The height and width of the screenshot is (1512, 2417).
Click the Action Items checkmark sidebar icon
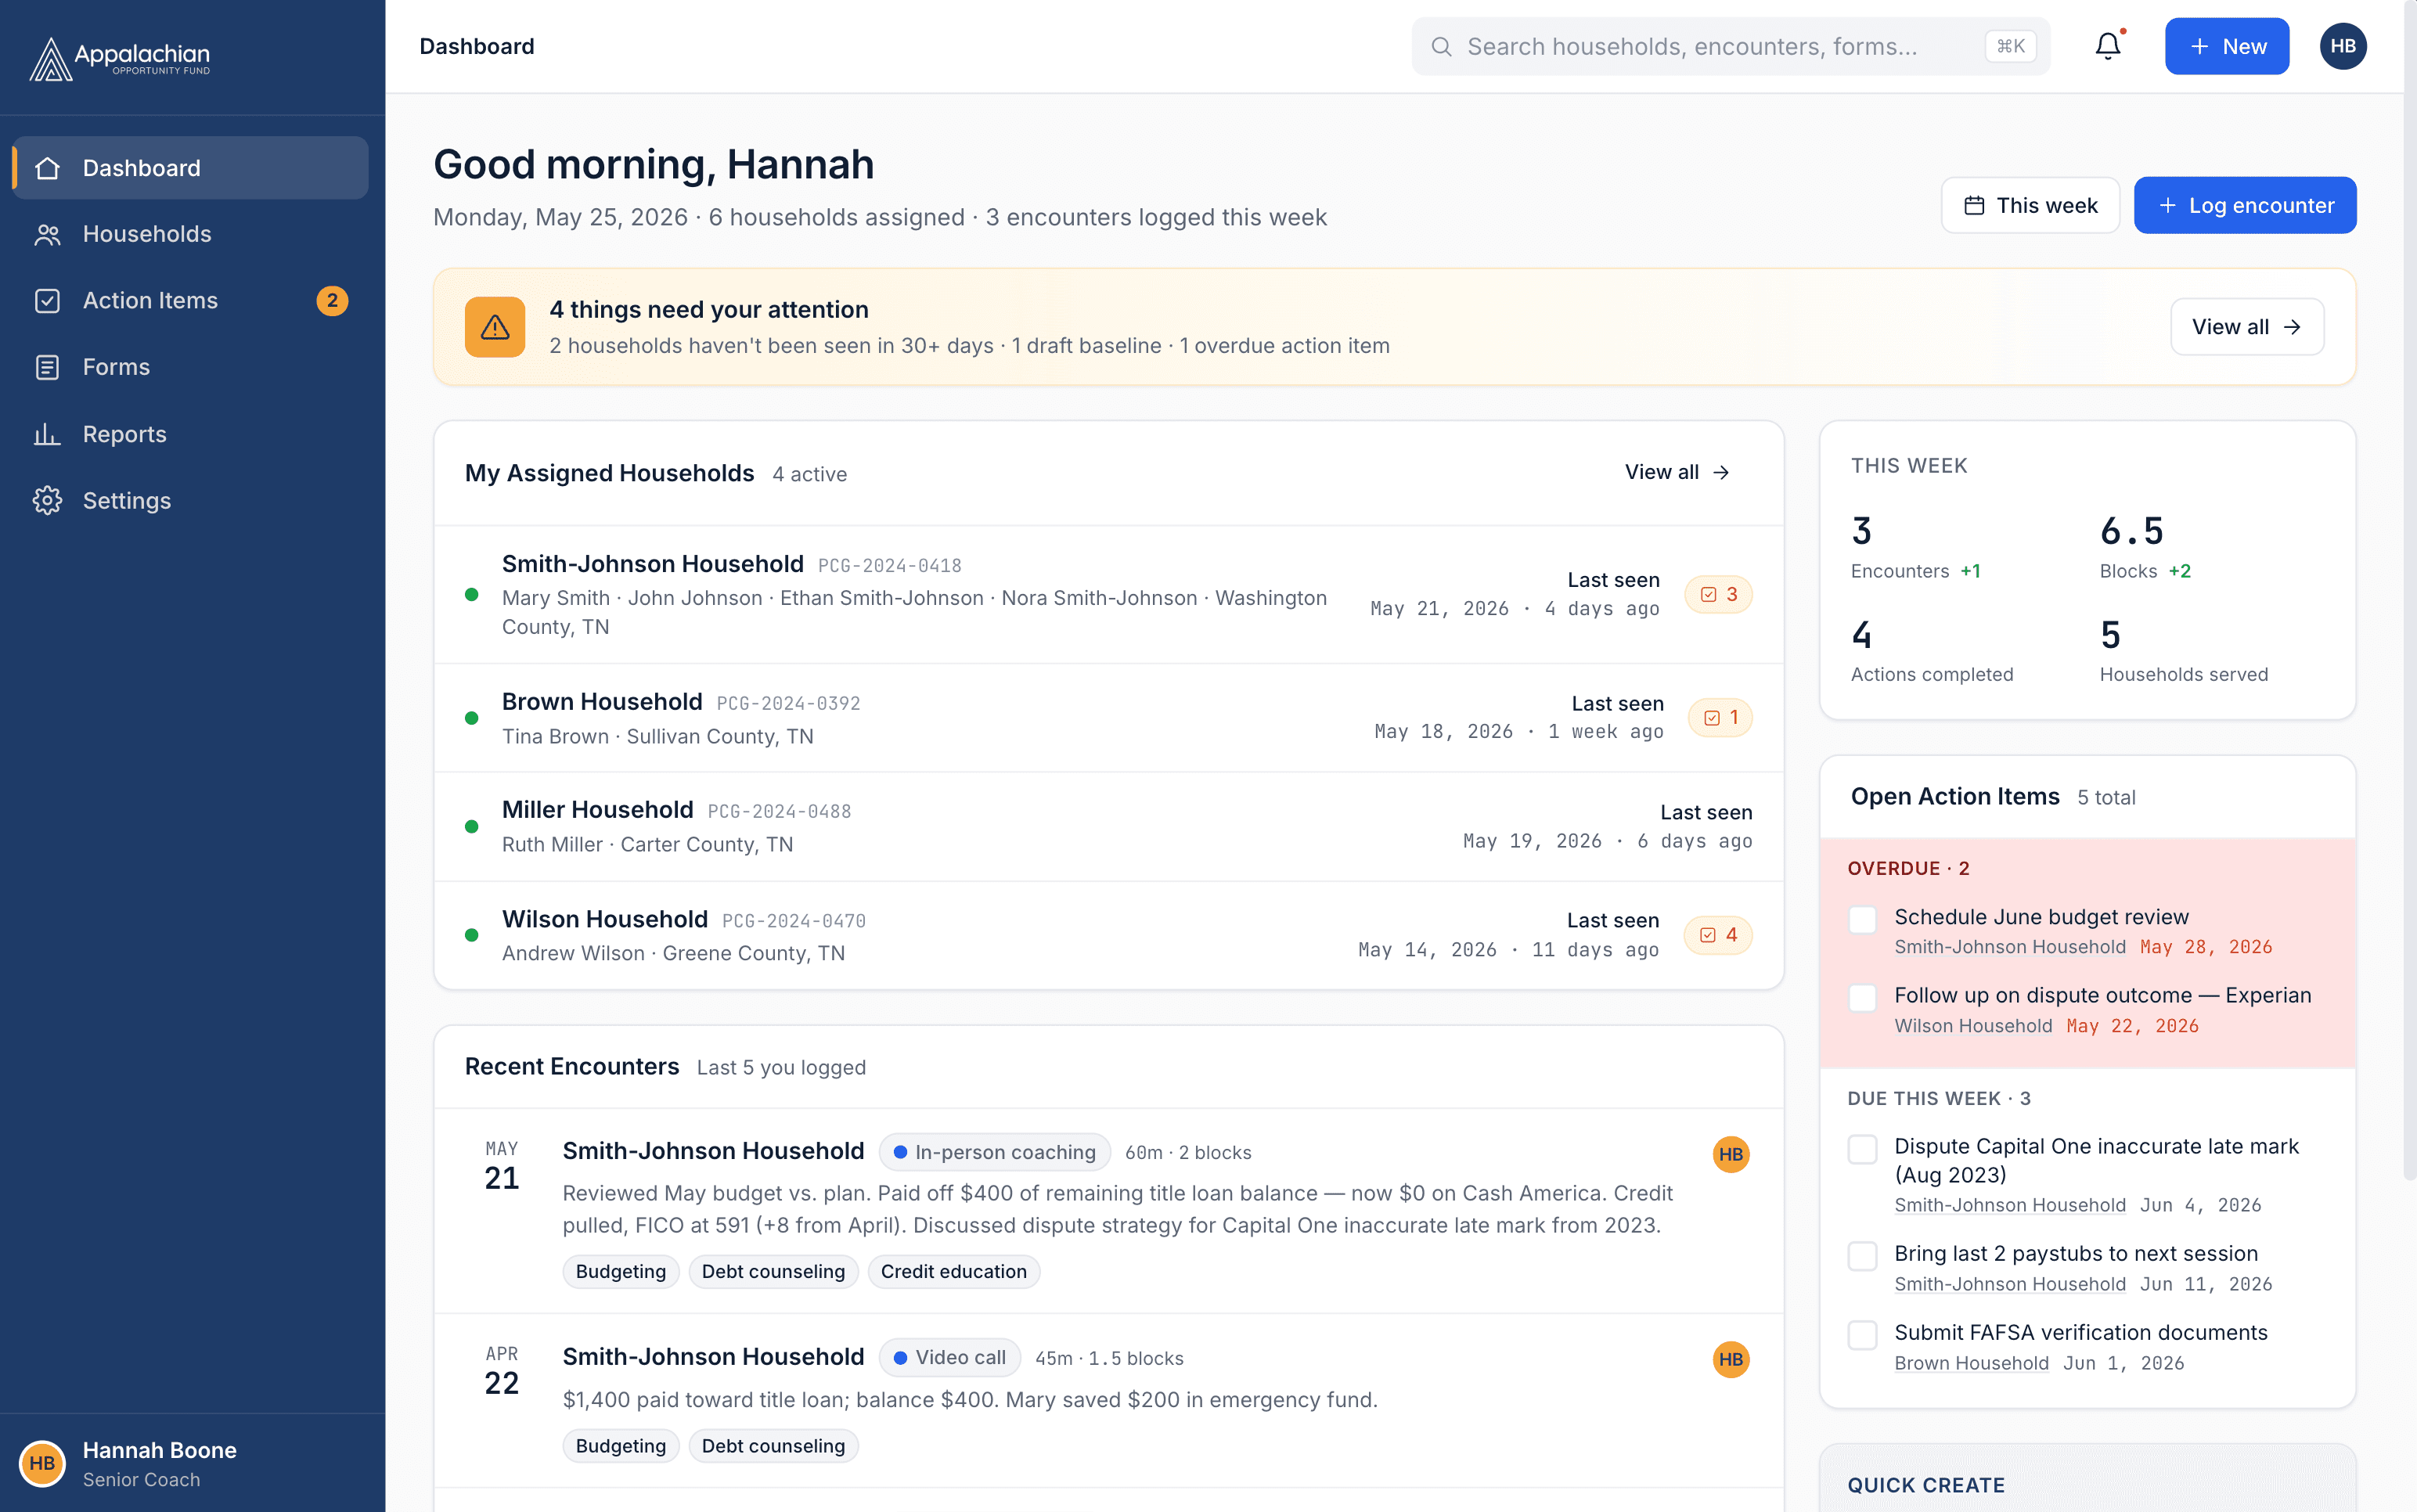coord(47,301)
